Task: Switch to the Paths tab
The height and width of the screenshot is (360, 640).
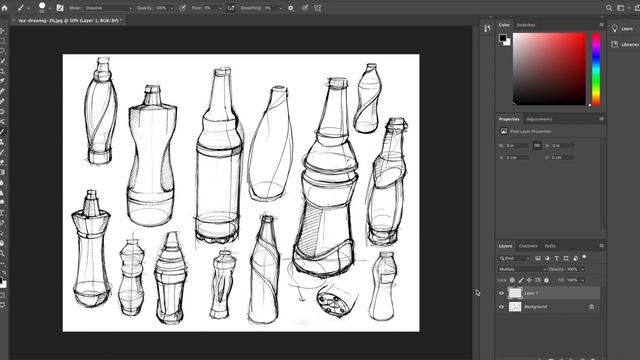Action: point(550,246)
